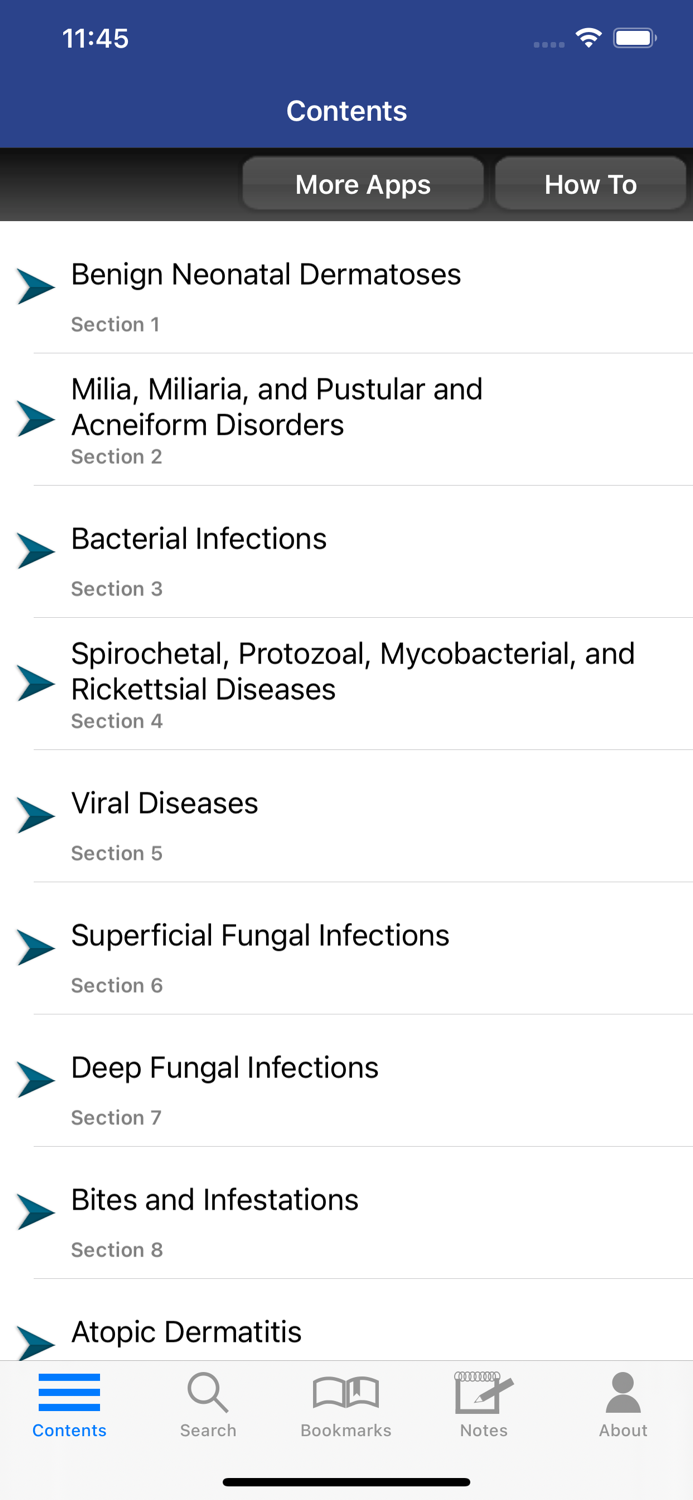693x1500 pixels.
Task: Switch to the Bookmarks tab
Action: point(345,1405)
